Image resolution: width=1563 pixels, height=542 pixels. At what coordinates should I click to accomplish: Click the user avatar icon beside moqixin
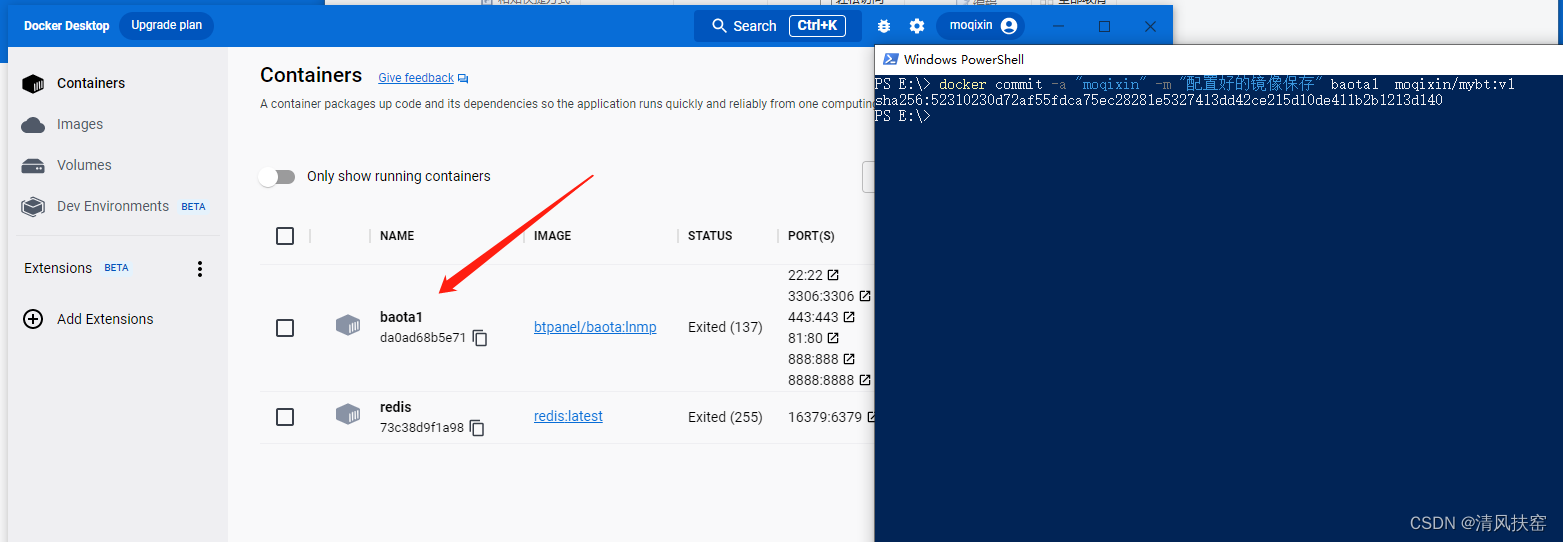1008,26
